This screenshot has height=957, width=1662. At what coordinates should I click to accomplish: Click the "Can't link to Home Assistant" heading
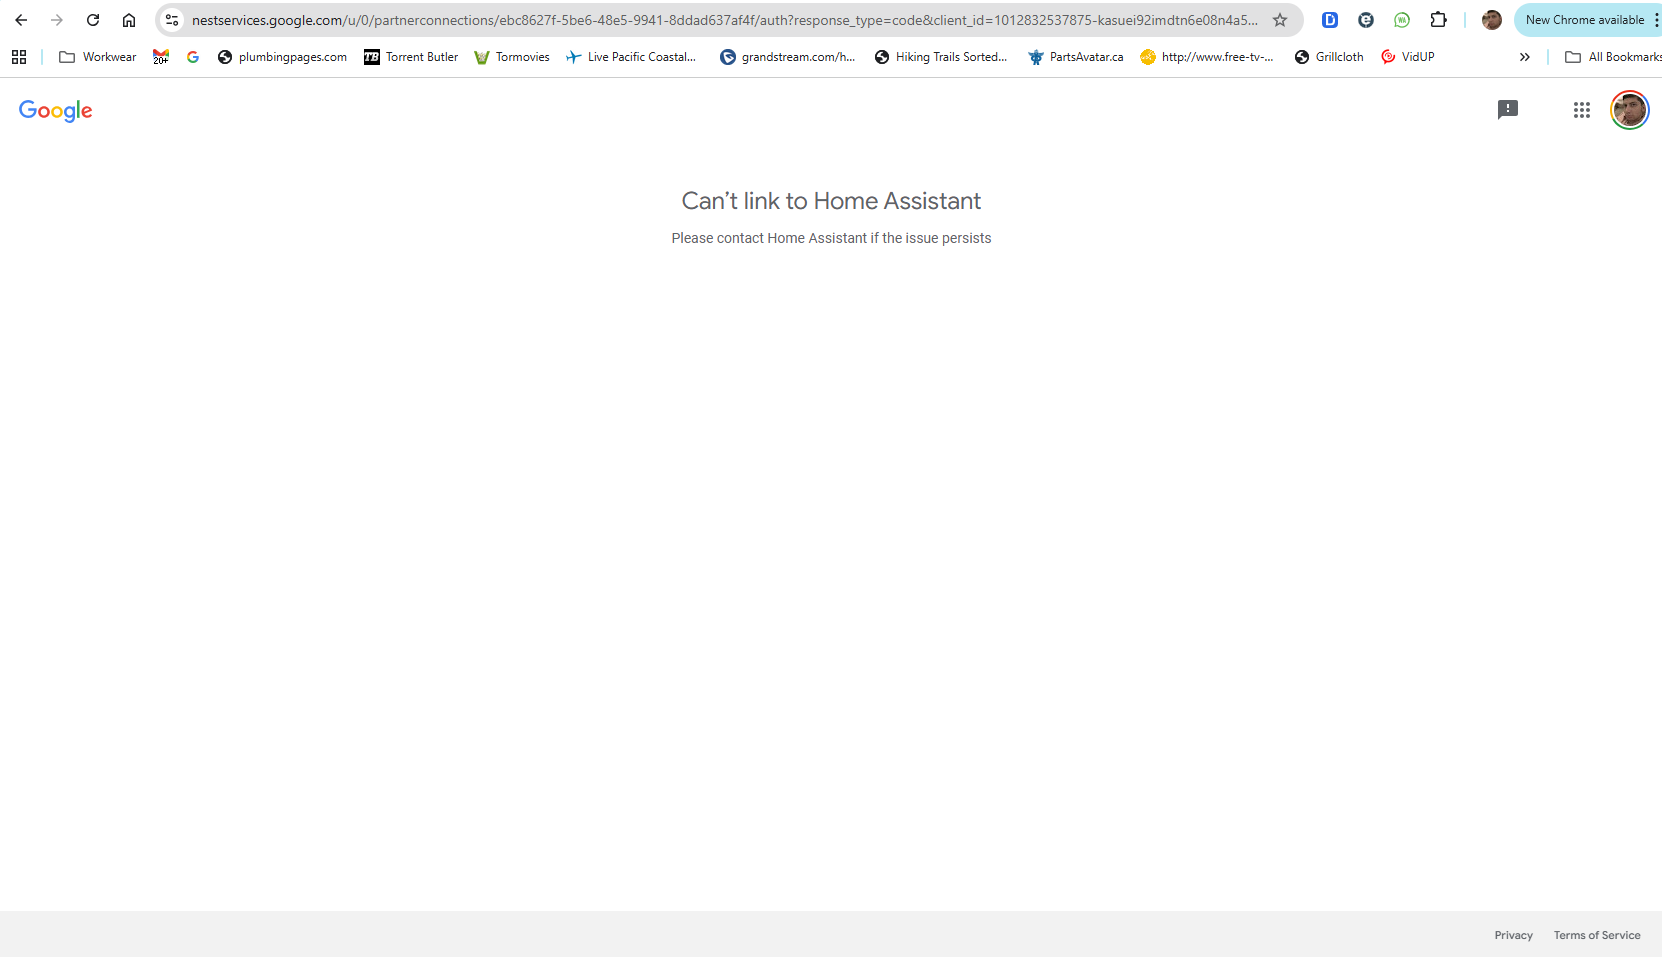click(x=831, y=201)
